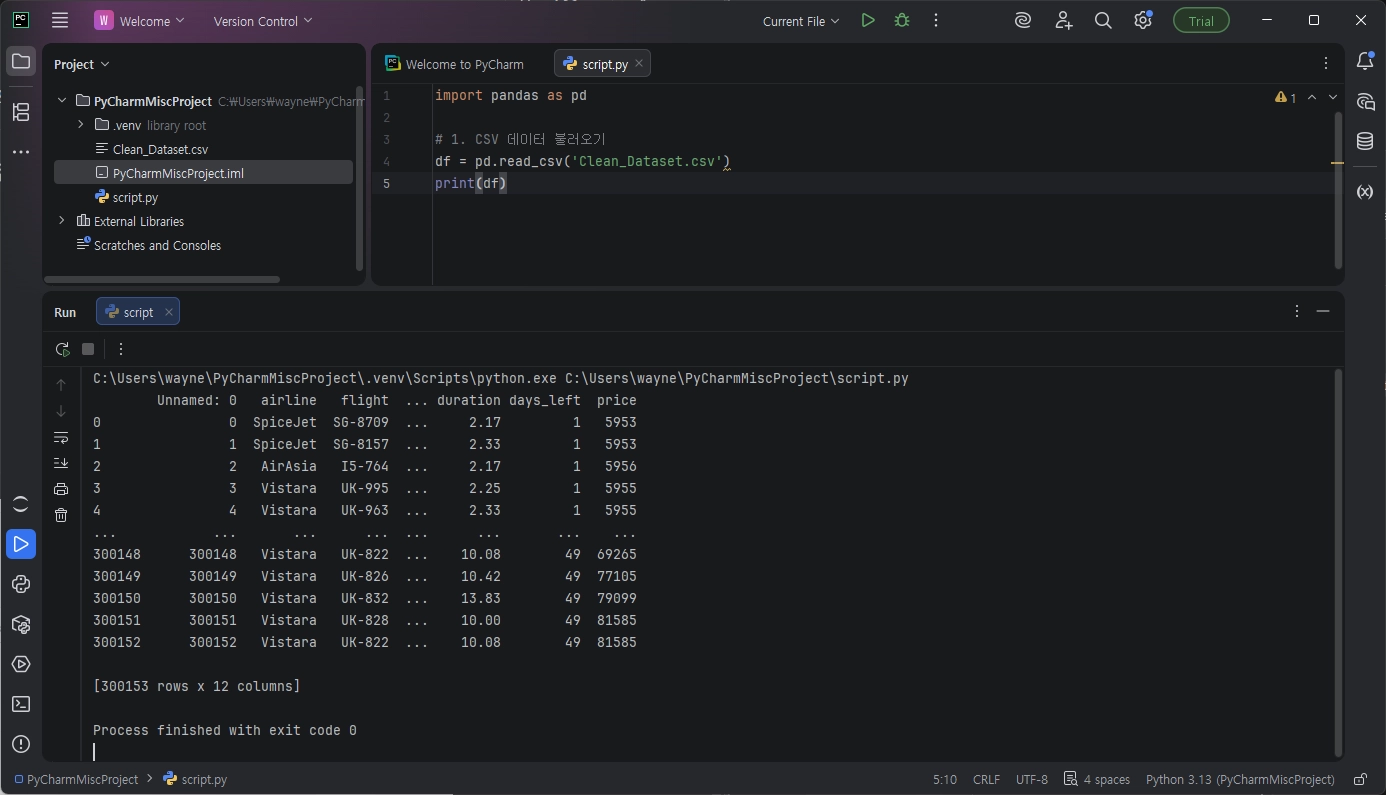Viewport: 1386px width, 795px height.
Task: Open the Welcome project dropdown
Action: pos(140,21)
